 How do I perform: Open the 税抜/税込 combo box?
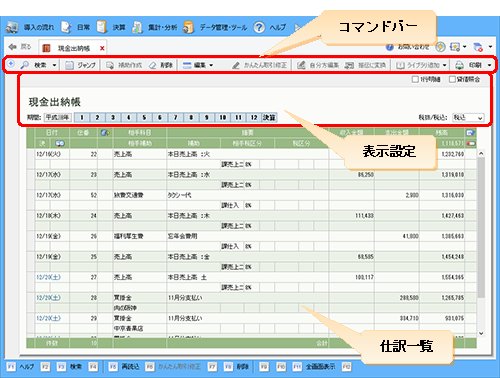click(468, 117)
